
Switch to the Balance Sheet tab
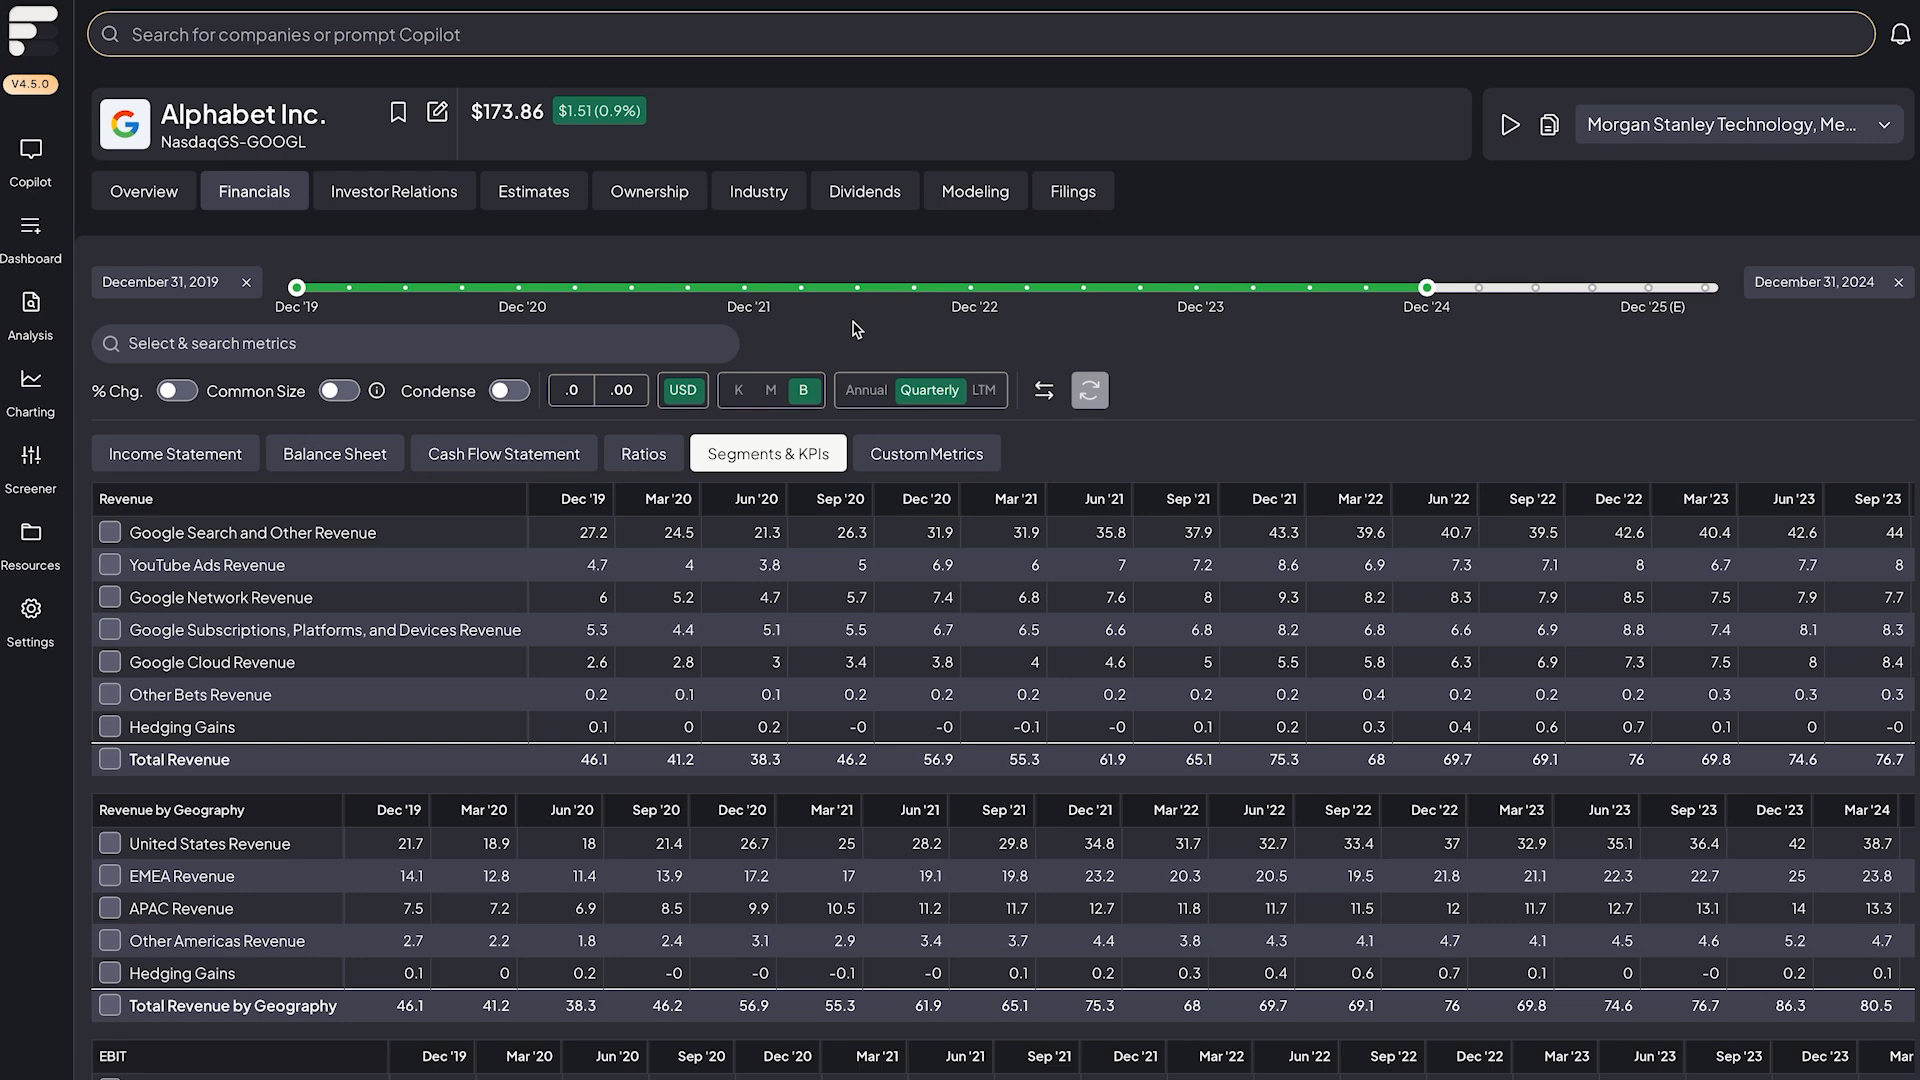click(x=334, y=454)
